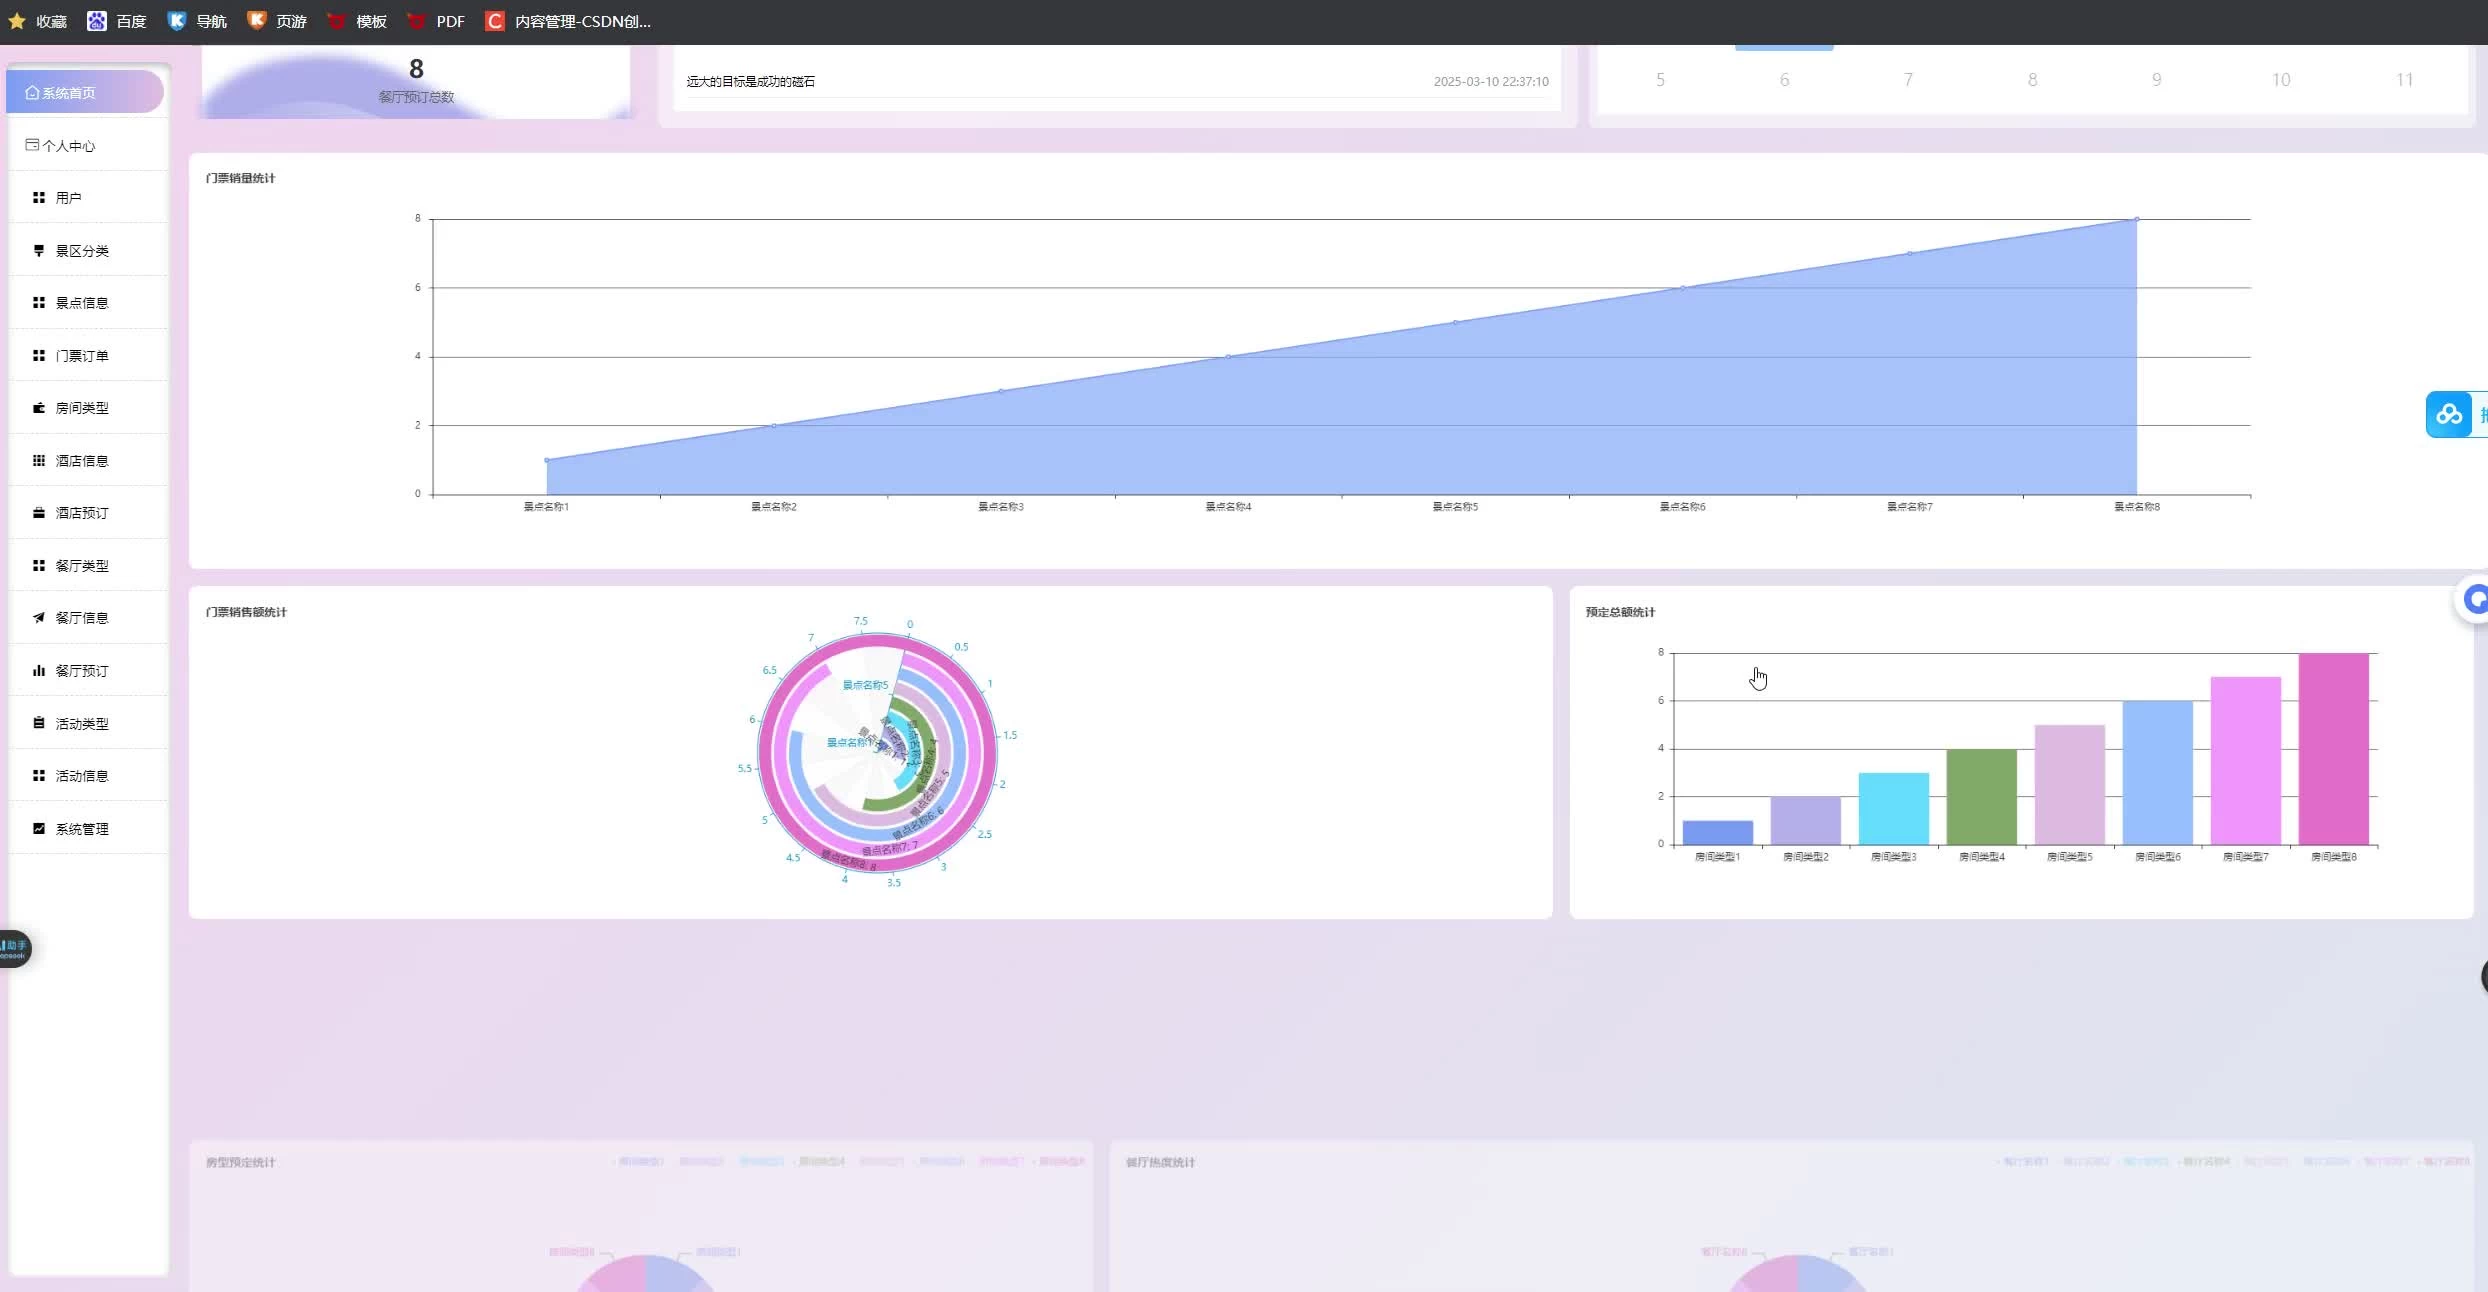2488x1292 pixels.
Task: Click the 个人中心 sidebar entry
Action: pos(68,146)
